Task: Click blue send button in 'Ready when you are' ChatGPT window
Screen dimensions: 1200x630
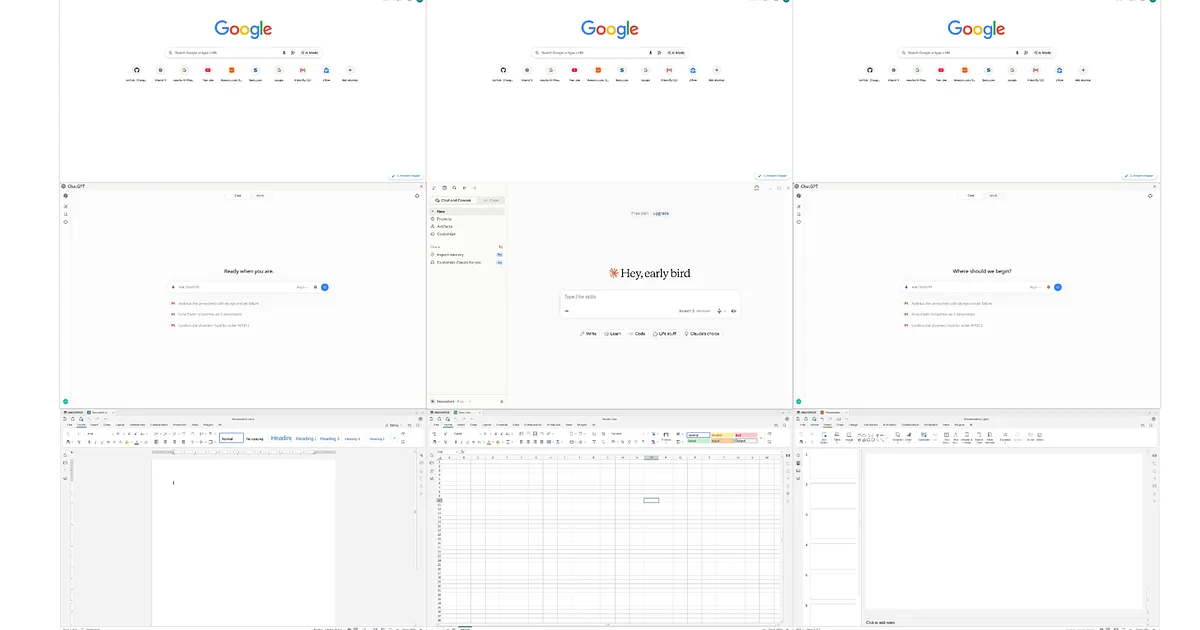Action: 325,287
